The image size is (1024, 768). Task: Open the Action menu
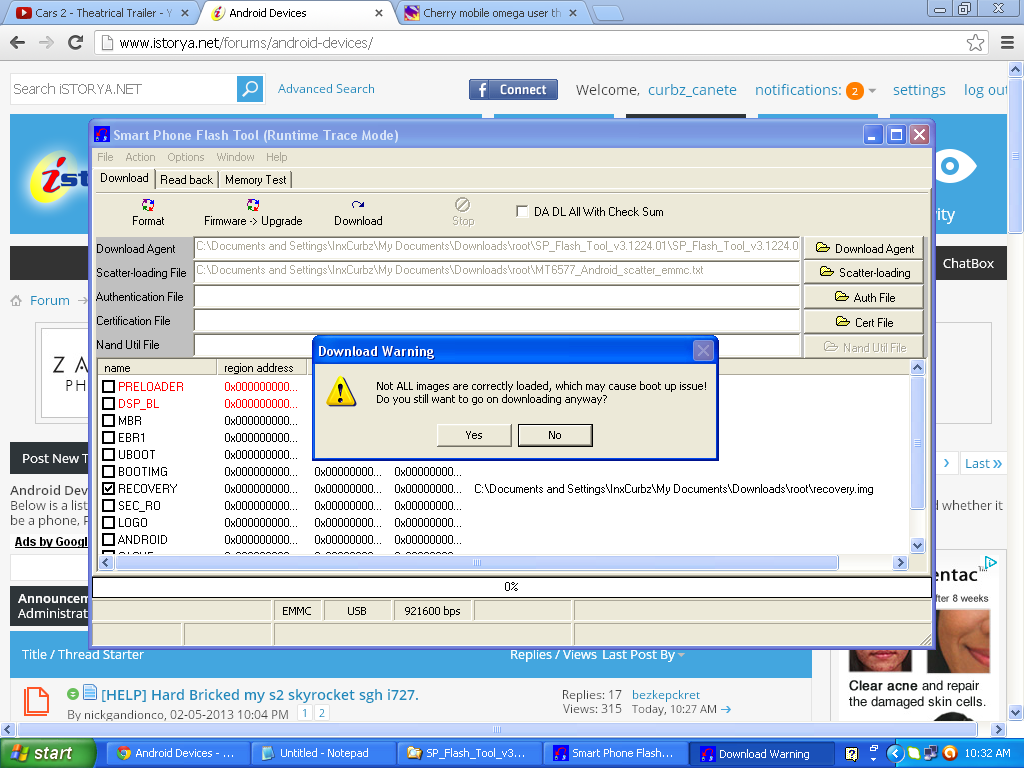[x=140, y=157]
